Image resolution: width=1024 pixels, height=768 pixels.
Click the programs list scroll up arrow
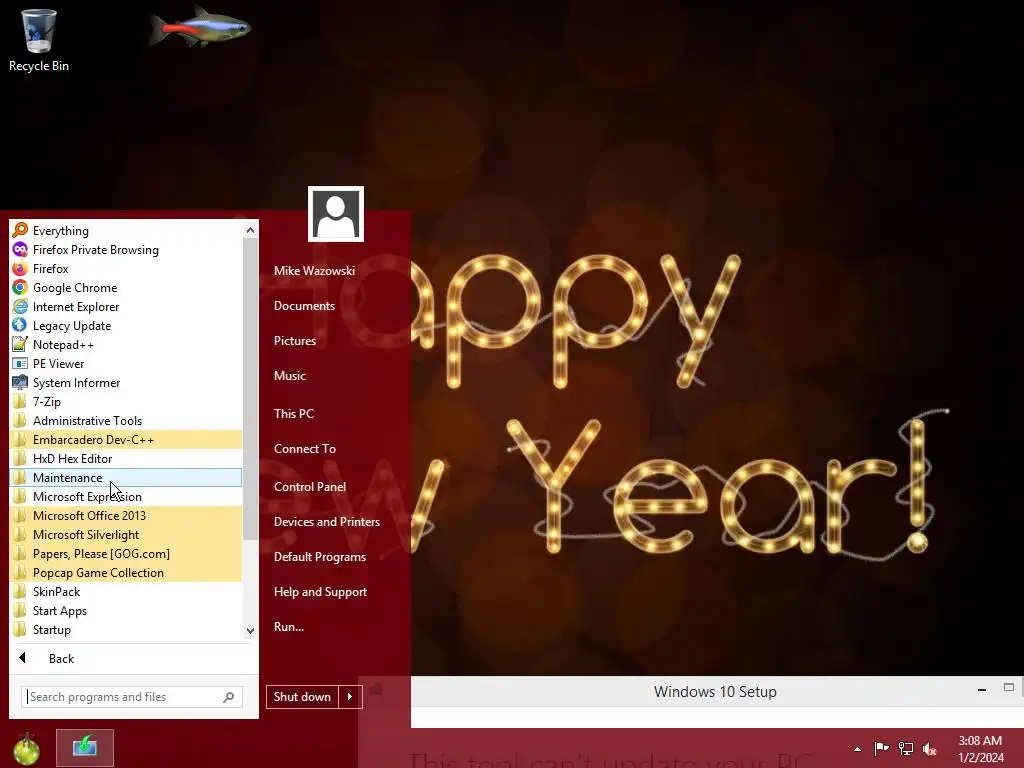tap(250, 230)
